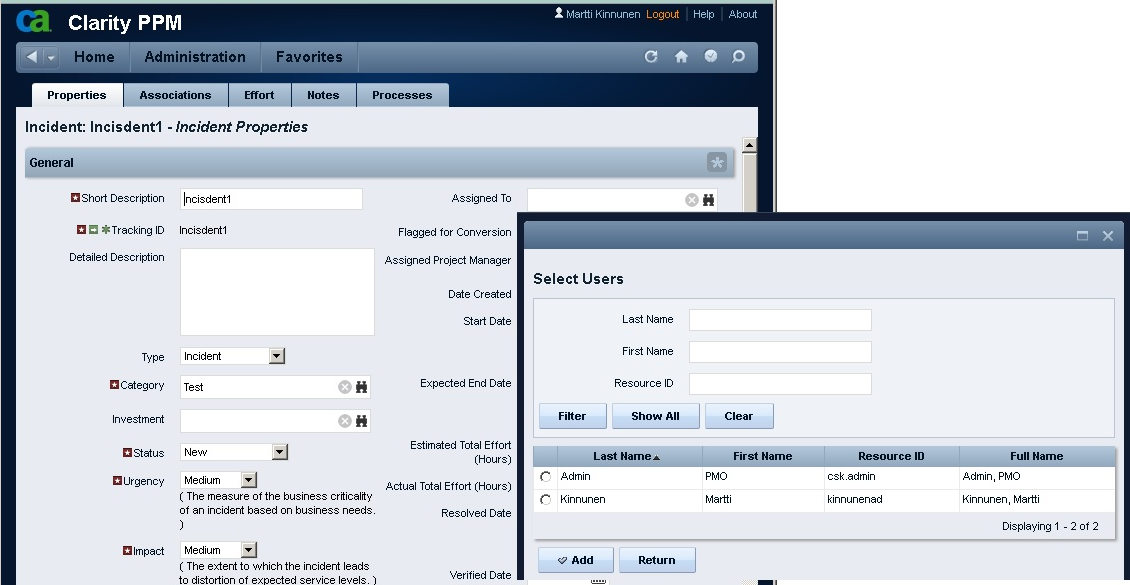Click the back arrow navigation icon
The image size is (1130, 585).
coord(32,57)
